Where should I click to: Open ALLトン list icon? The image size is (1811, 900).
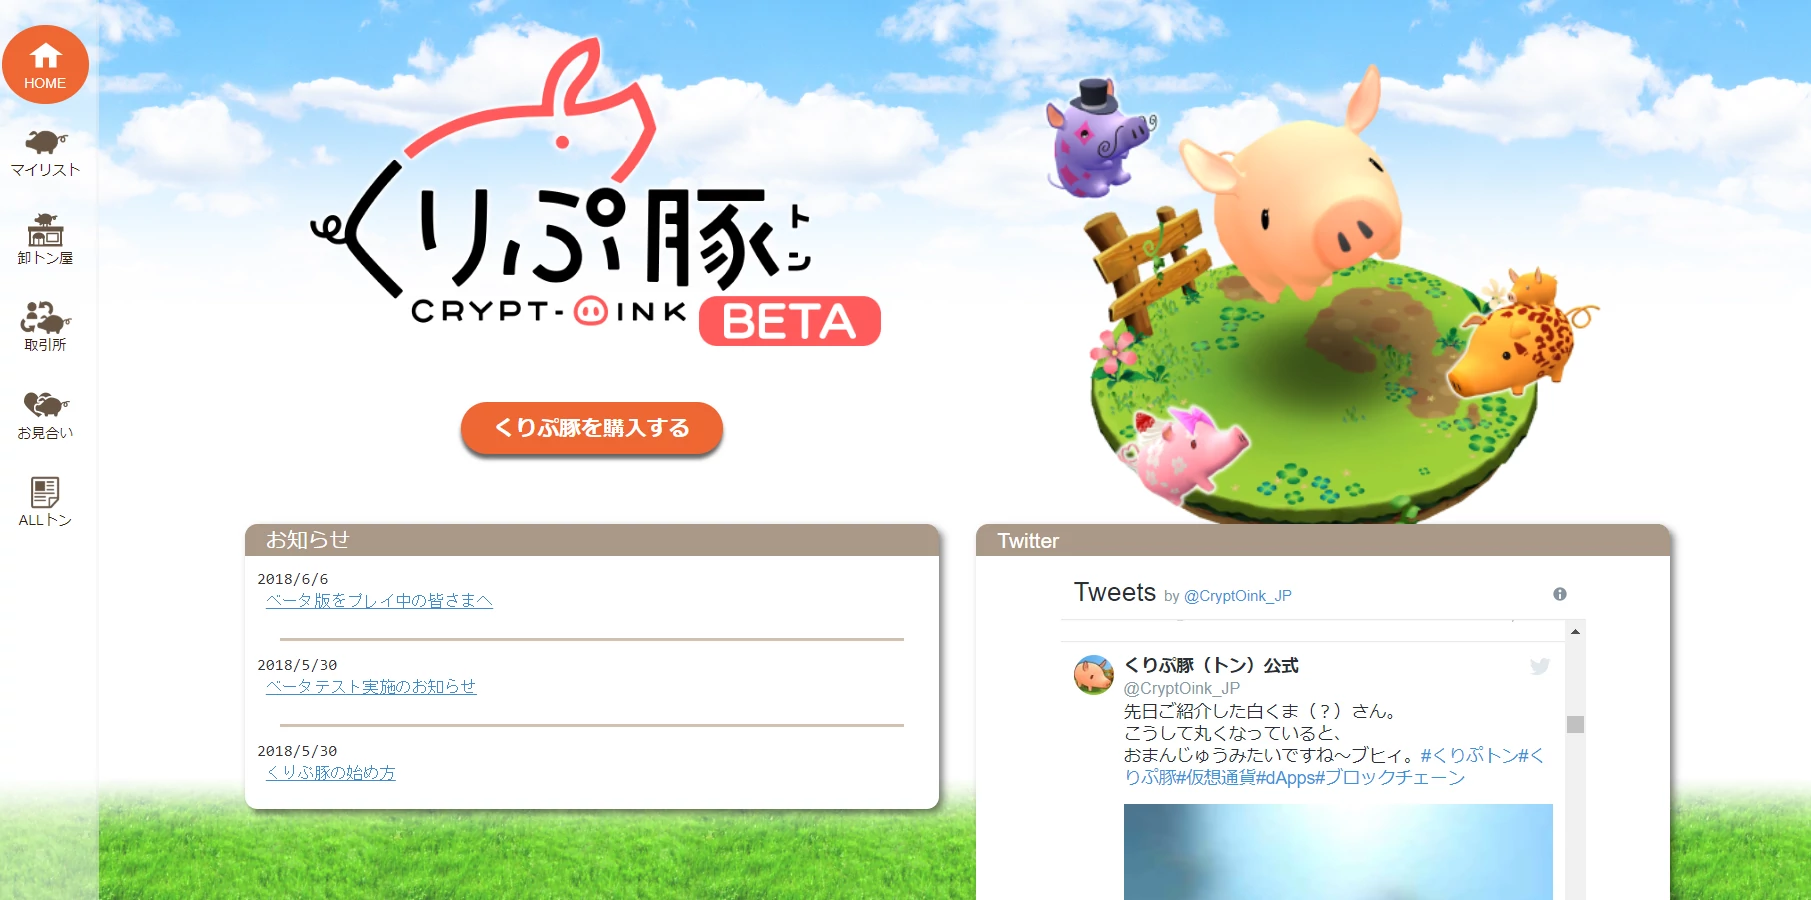point(45,502)
